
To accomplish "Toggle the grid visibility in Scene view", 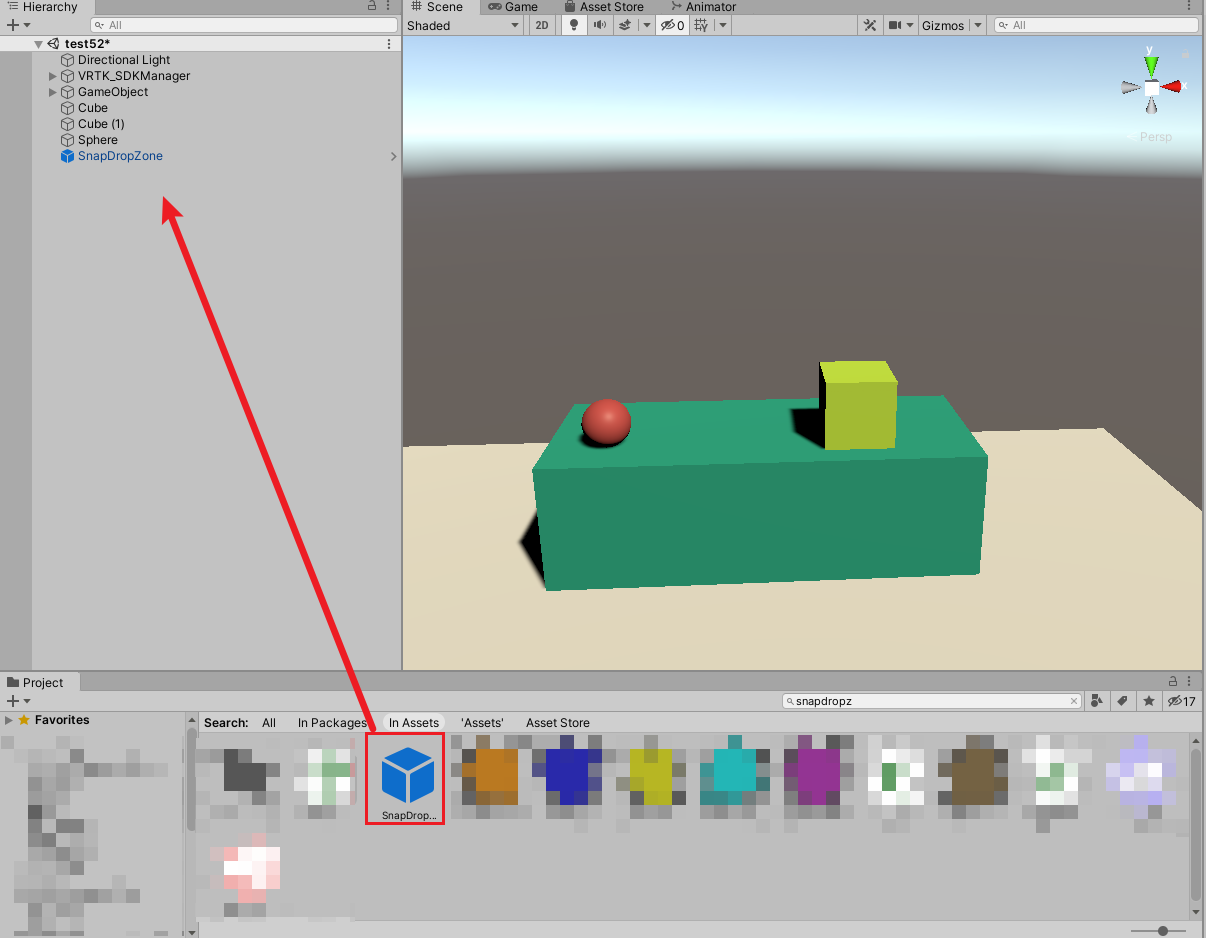I will click(700, 25).
